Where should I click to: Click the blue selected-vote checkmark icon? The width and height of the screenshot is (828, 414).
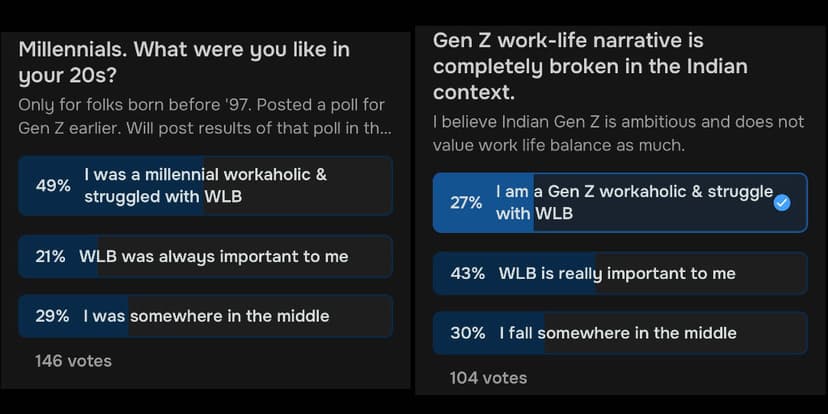click(x=782, y=202)
